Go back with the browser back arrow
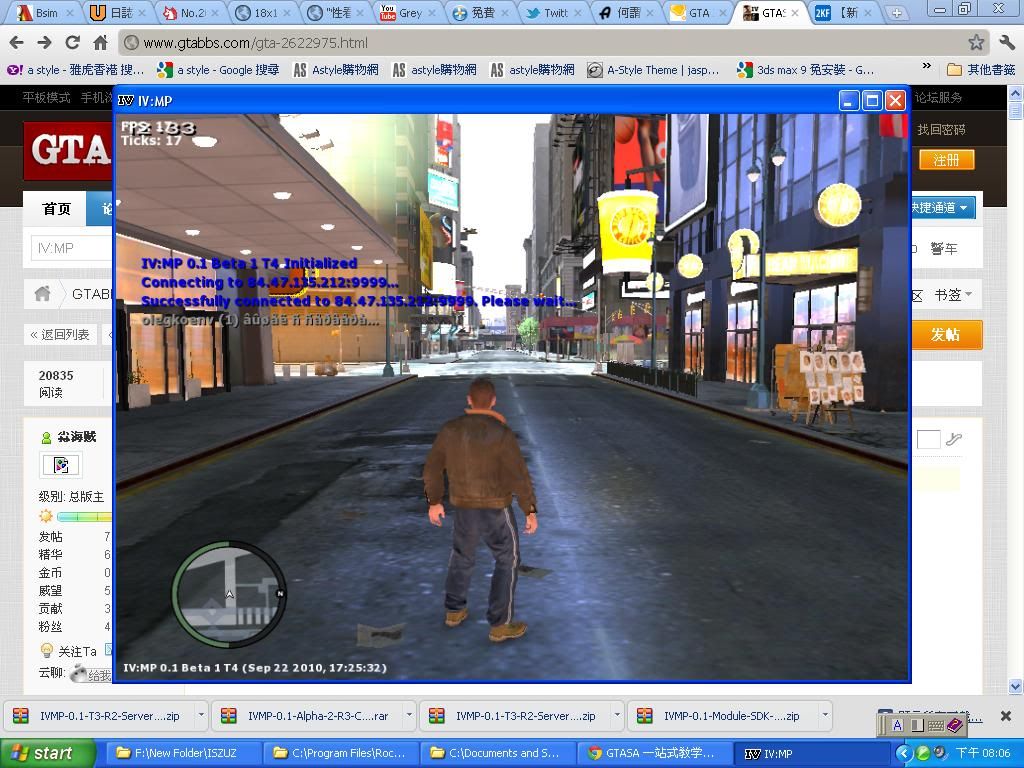 16,43
